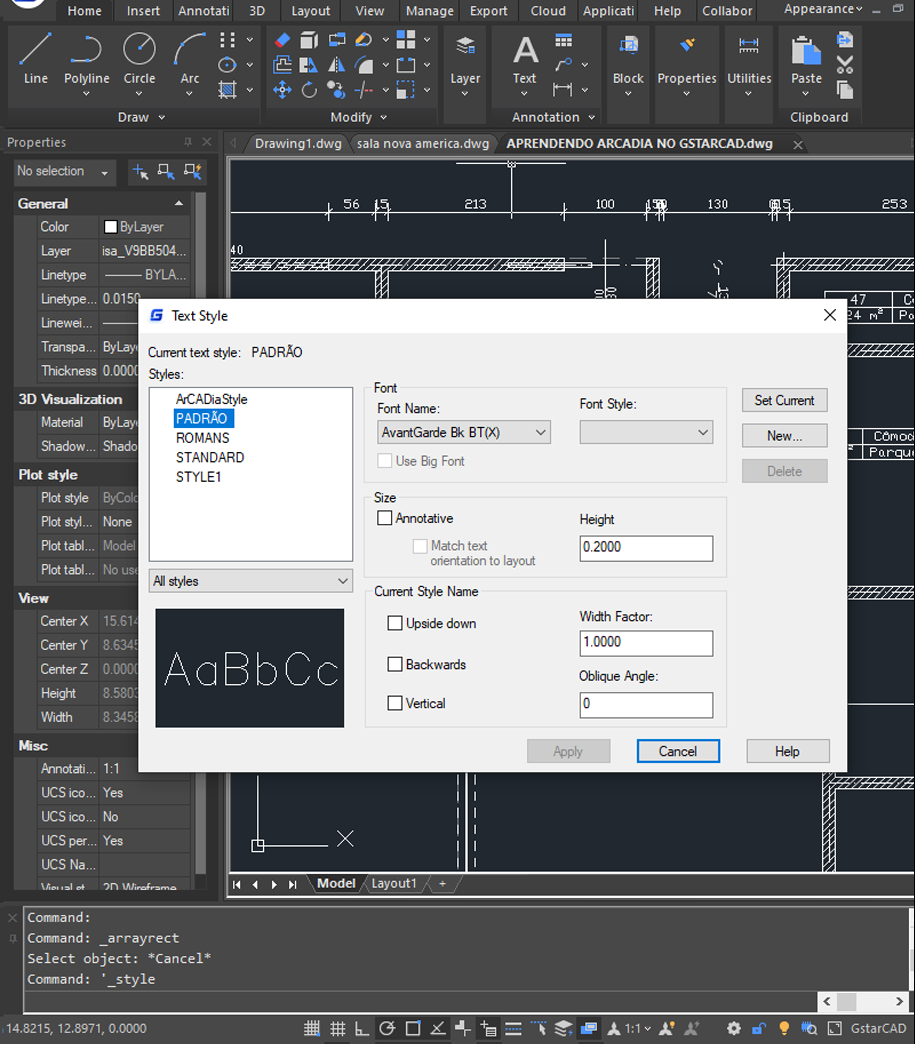Click the Oblique Angle input field
The height and width of the screenshot is (1044, 915).
click(x=646, y=704)
